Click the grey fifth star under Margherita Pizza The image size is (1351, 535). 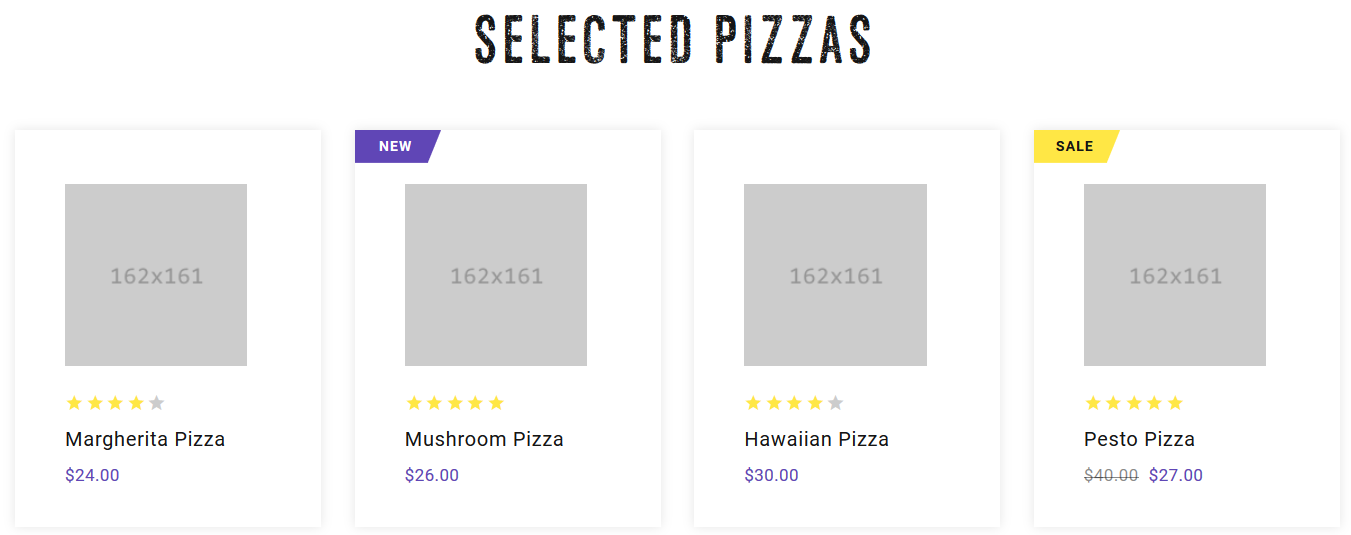click(x=156, y=403)
